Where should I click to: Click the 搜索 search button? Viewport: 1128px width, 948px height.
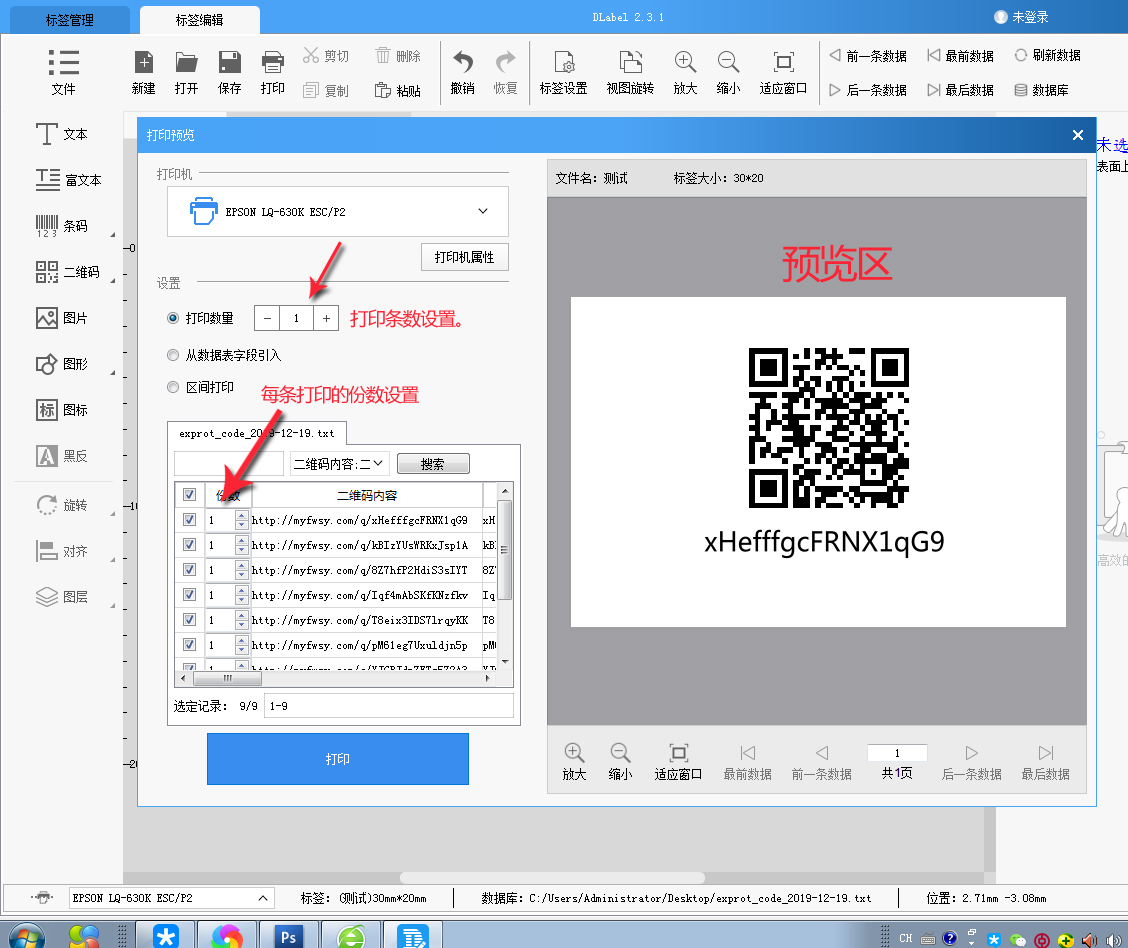pyautogui.click(x=433, y=464)
